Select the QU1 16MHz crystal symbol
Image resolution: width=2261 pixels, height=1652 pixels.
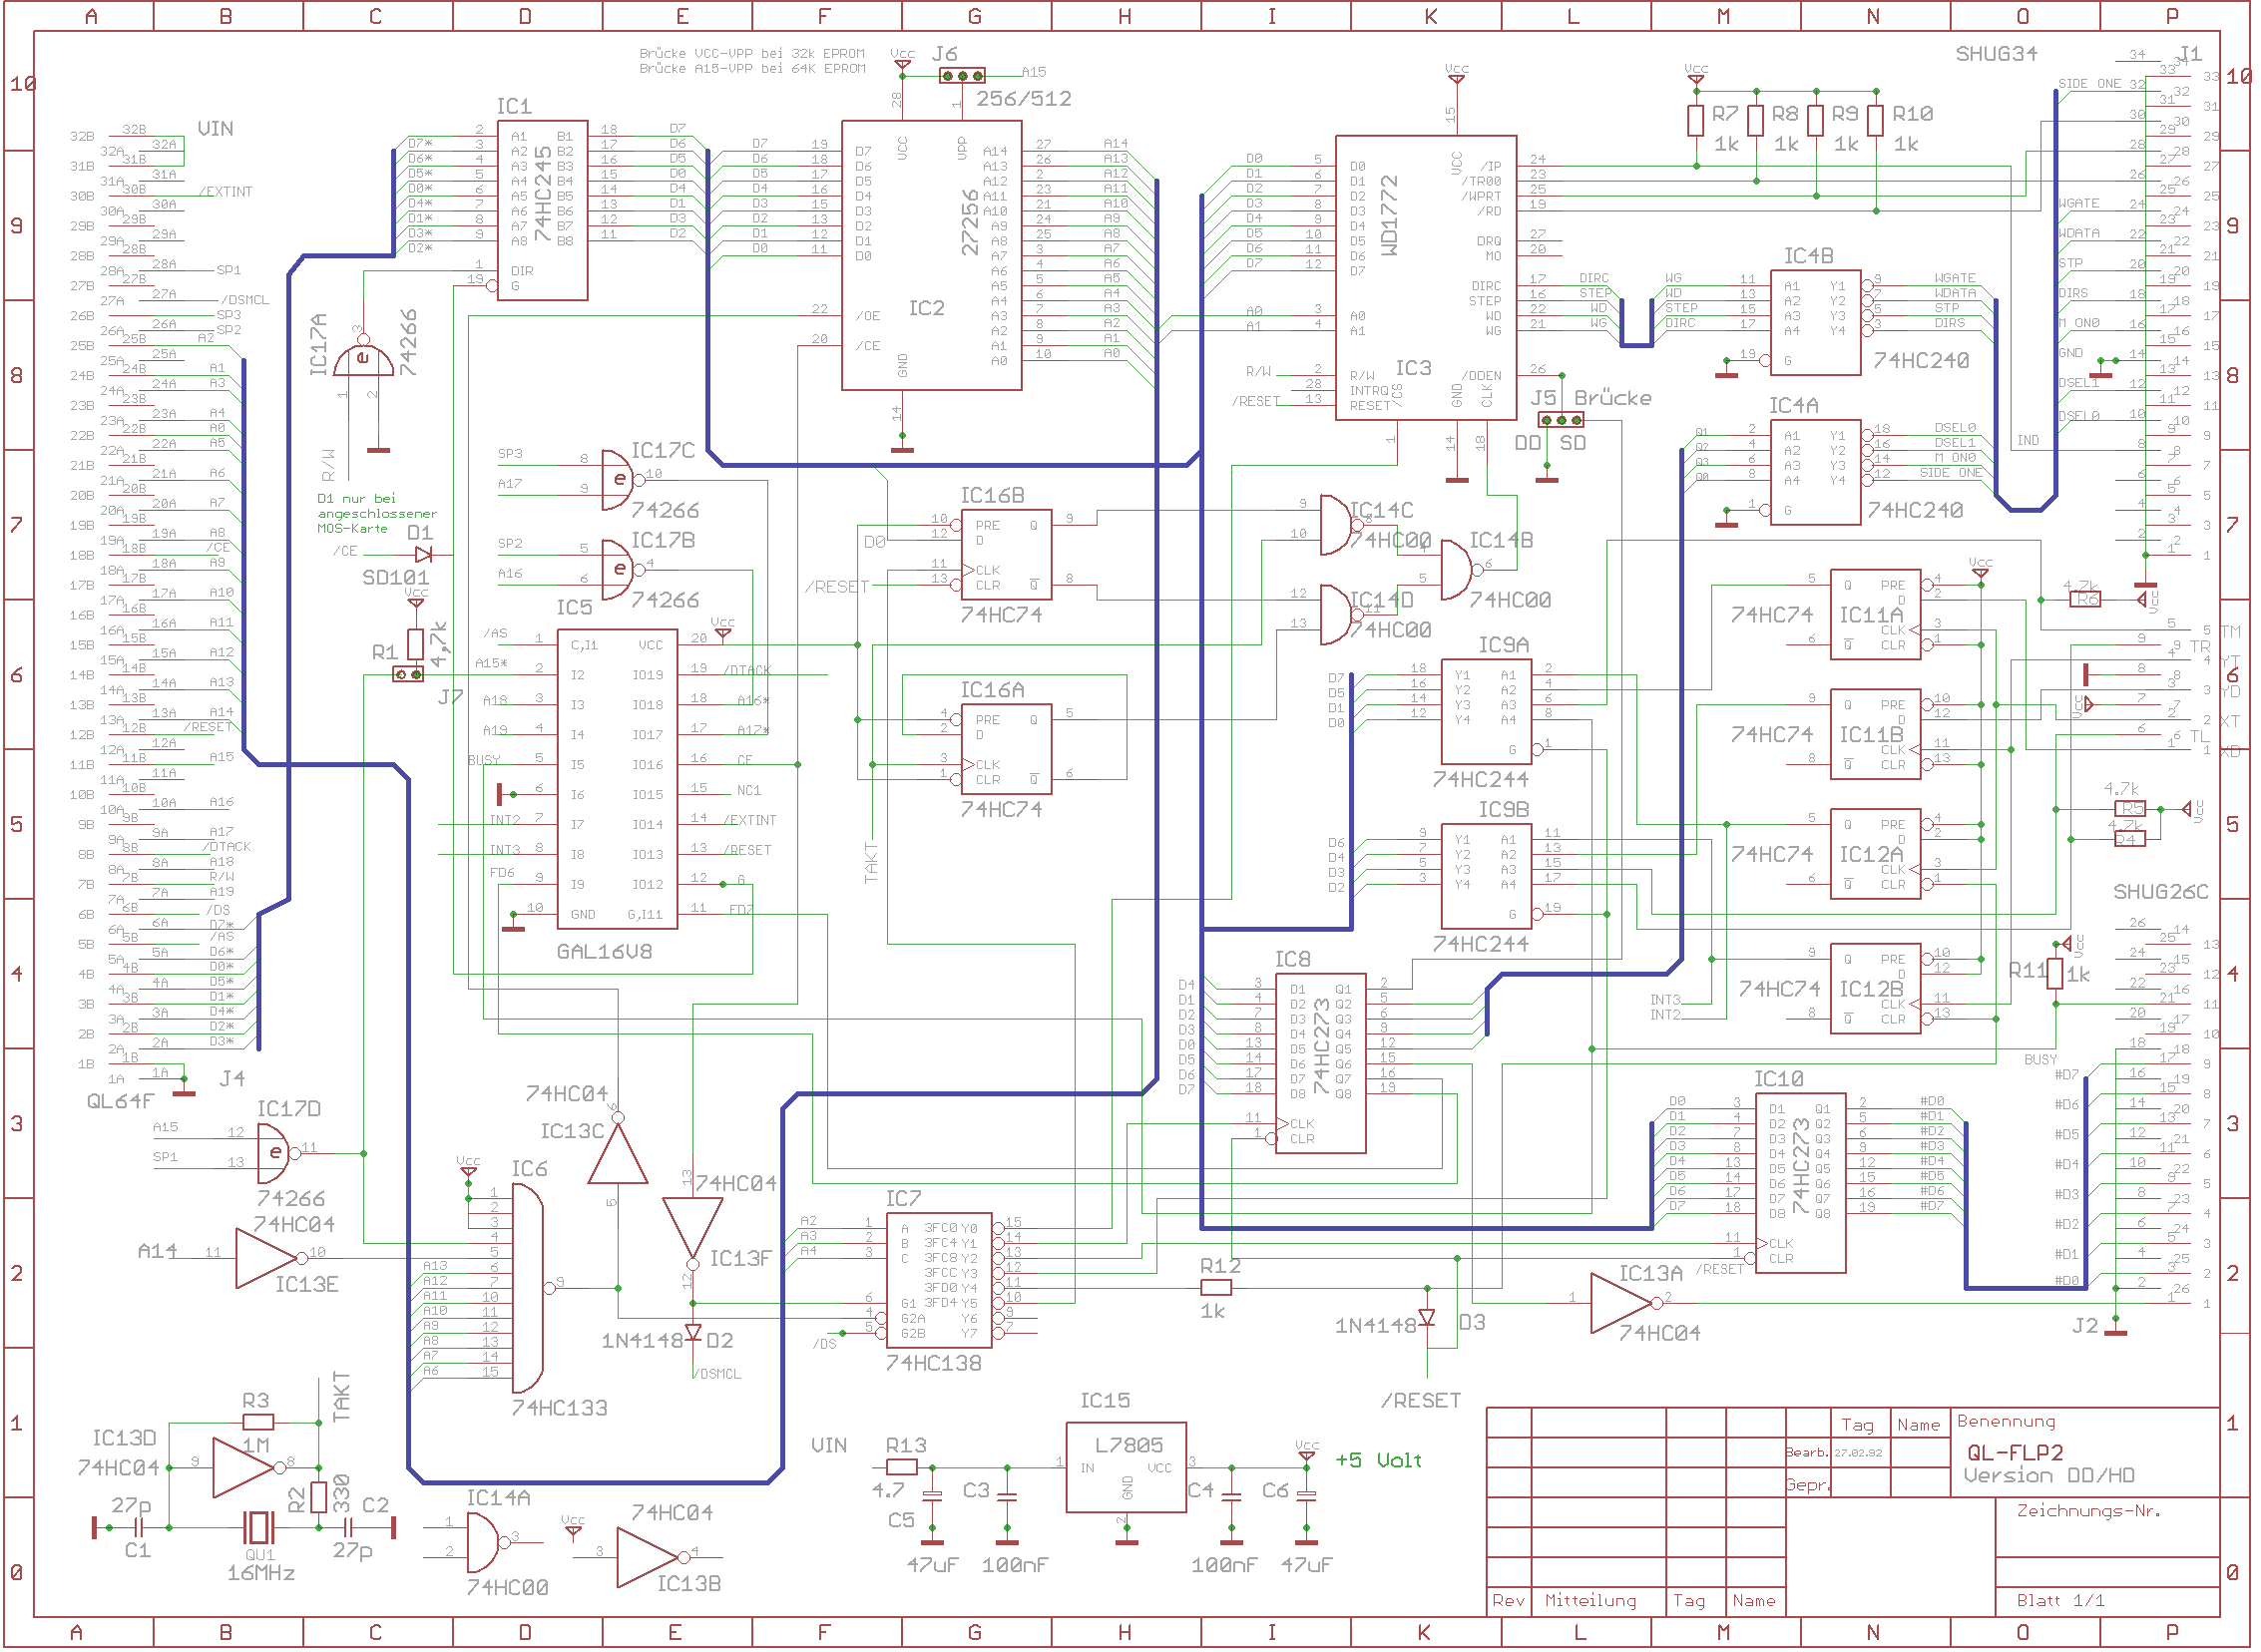[x=259, y=1528]
